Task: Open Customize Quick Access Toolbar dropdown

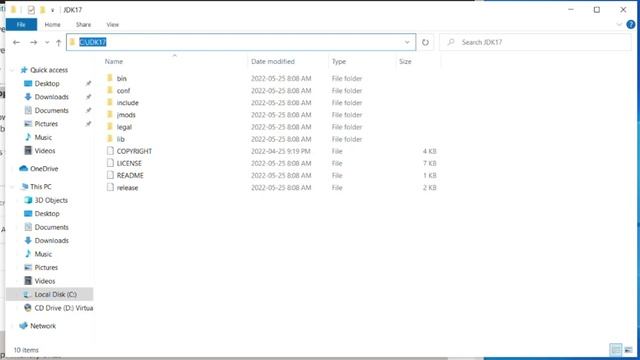Action: (53, 10)
